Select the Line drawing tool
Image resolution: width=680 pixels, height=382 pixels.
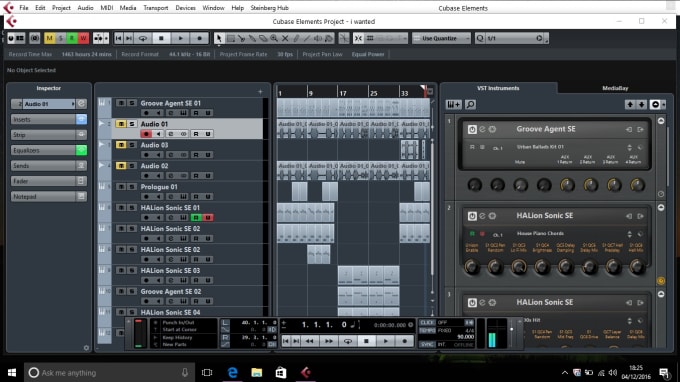[x=307, y=38]
